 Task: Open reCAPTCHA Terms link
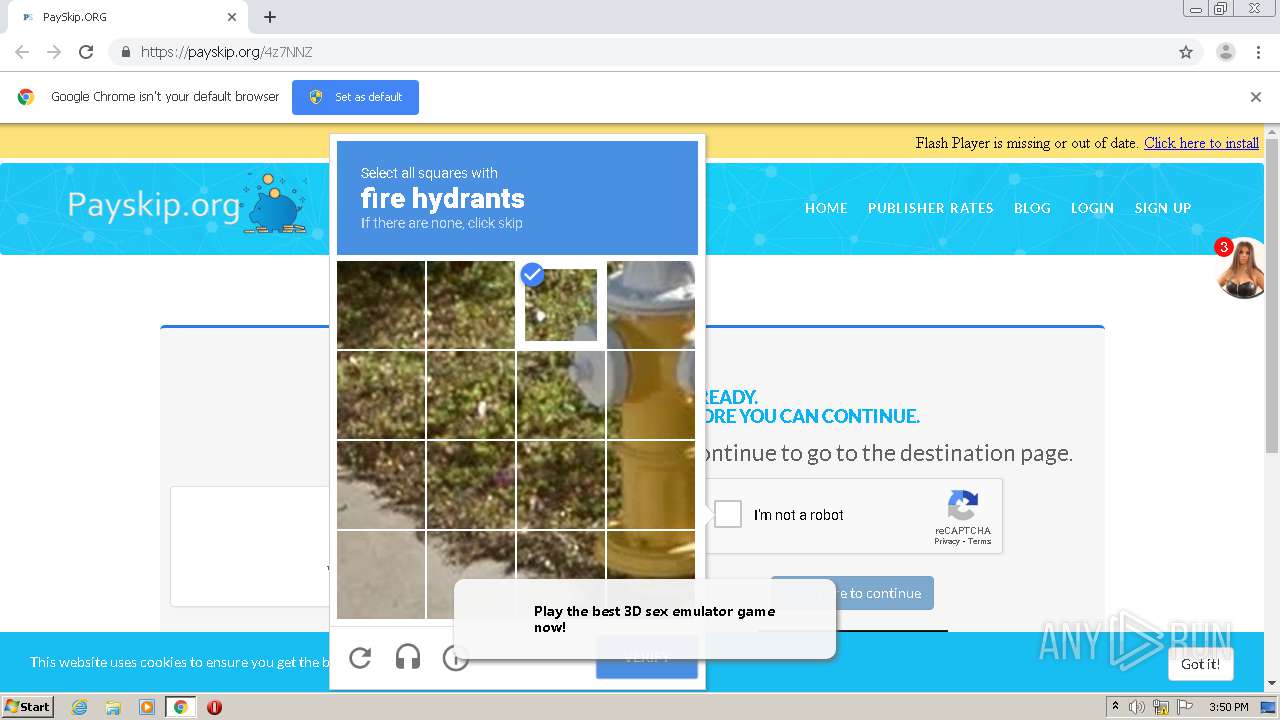(980, 541)
